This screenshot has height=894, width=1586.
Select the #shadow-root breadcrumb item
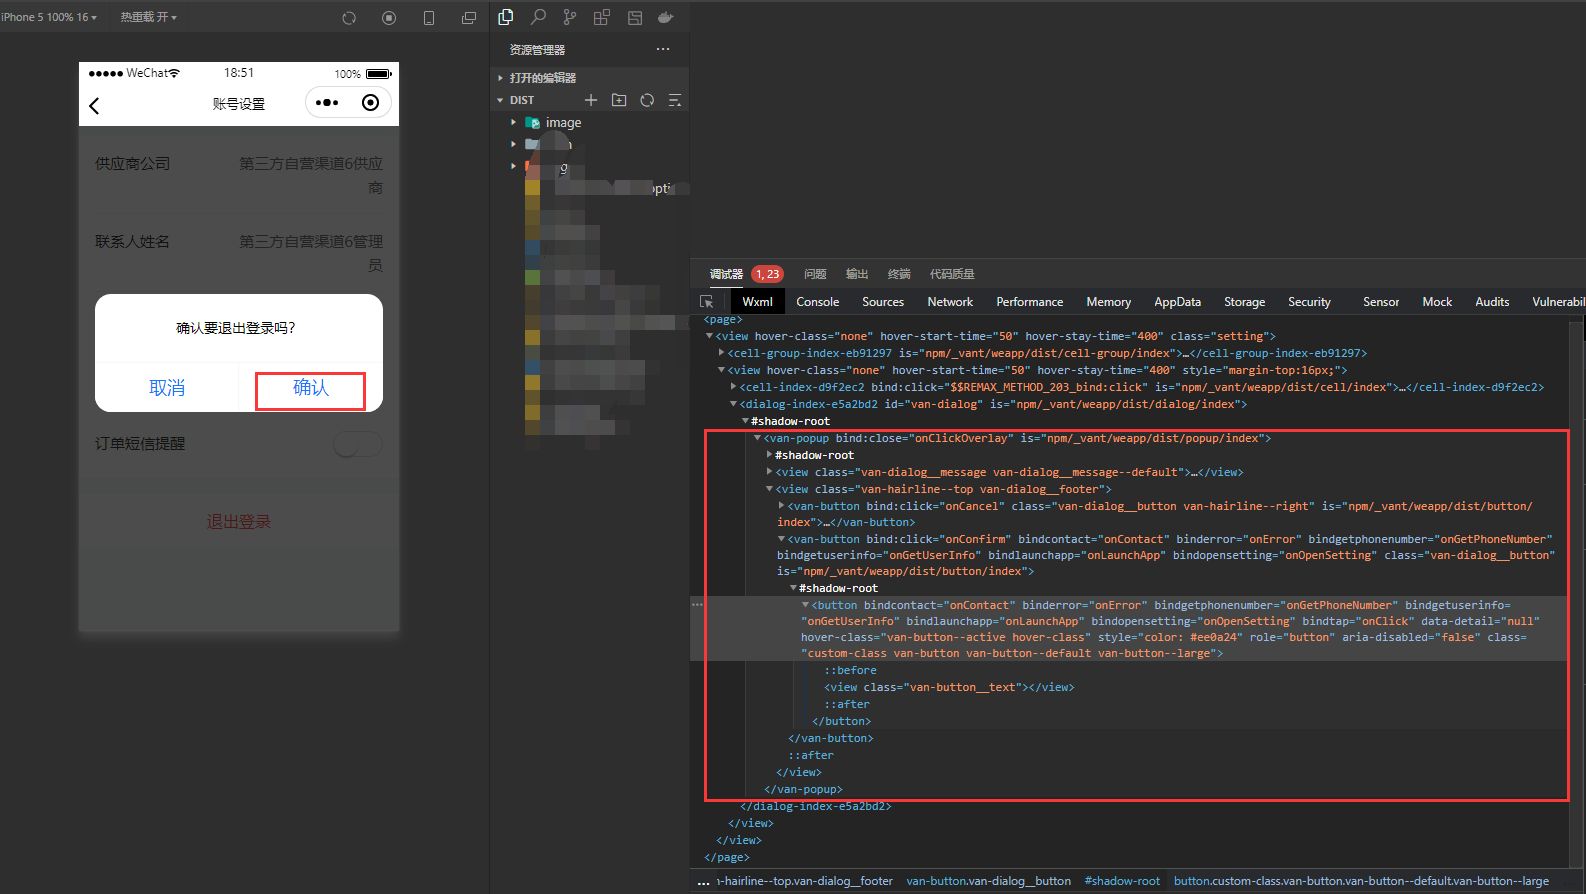pyautogui.click(x=1122, y=881)
